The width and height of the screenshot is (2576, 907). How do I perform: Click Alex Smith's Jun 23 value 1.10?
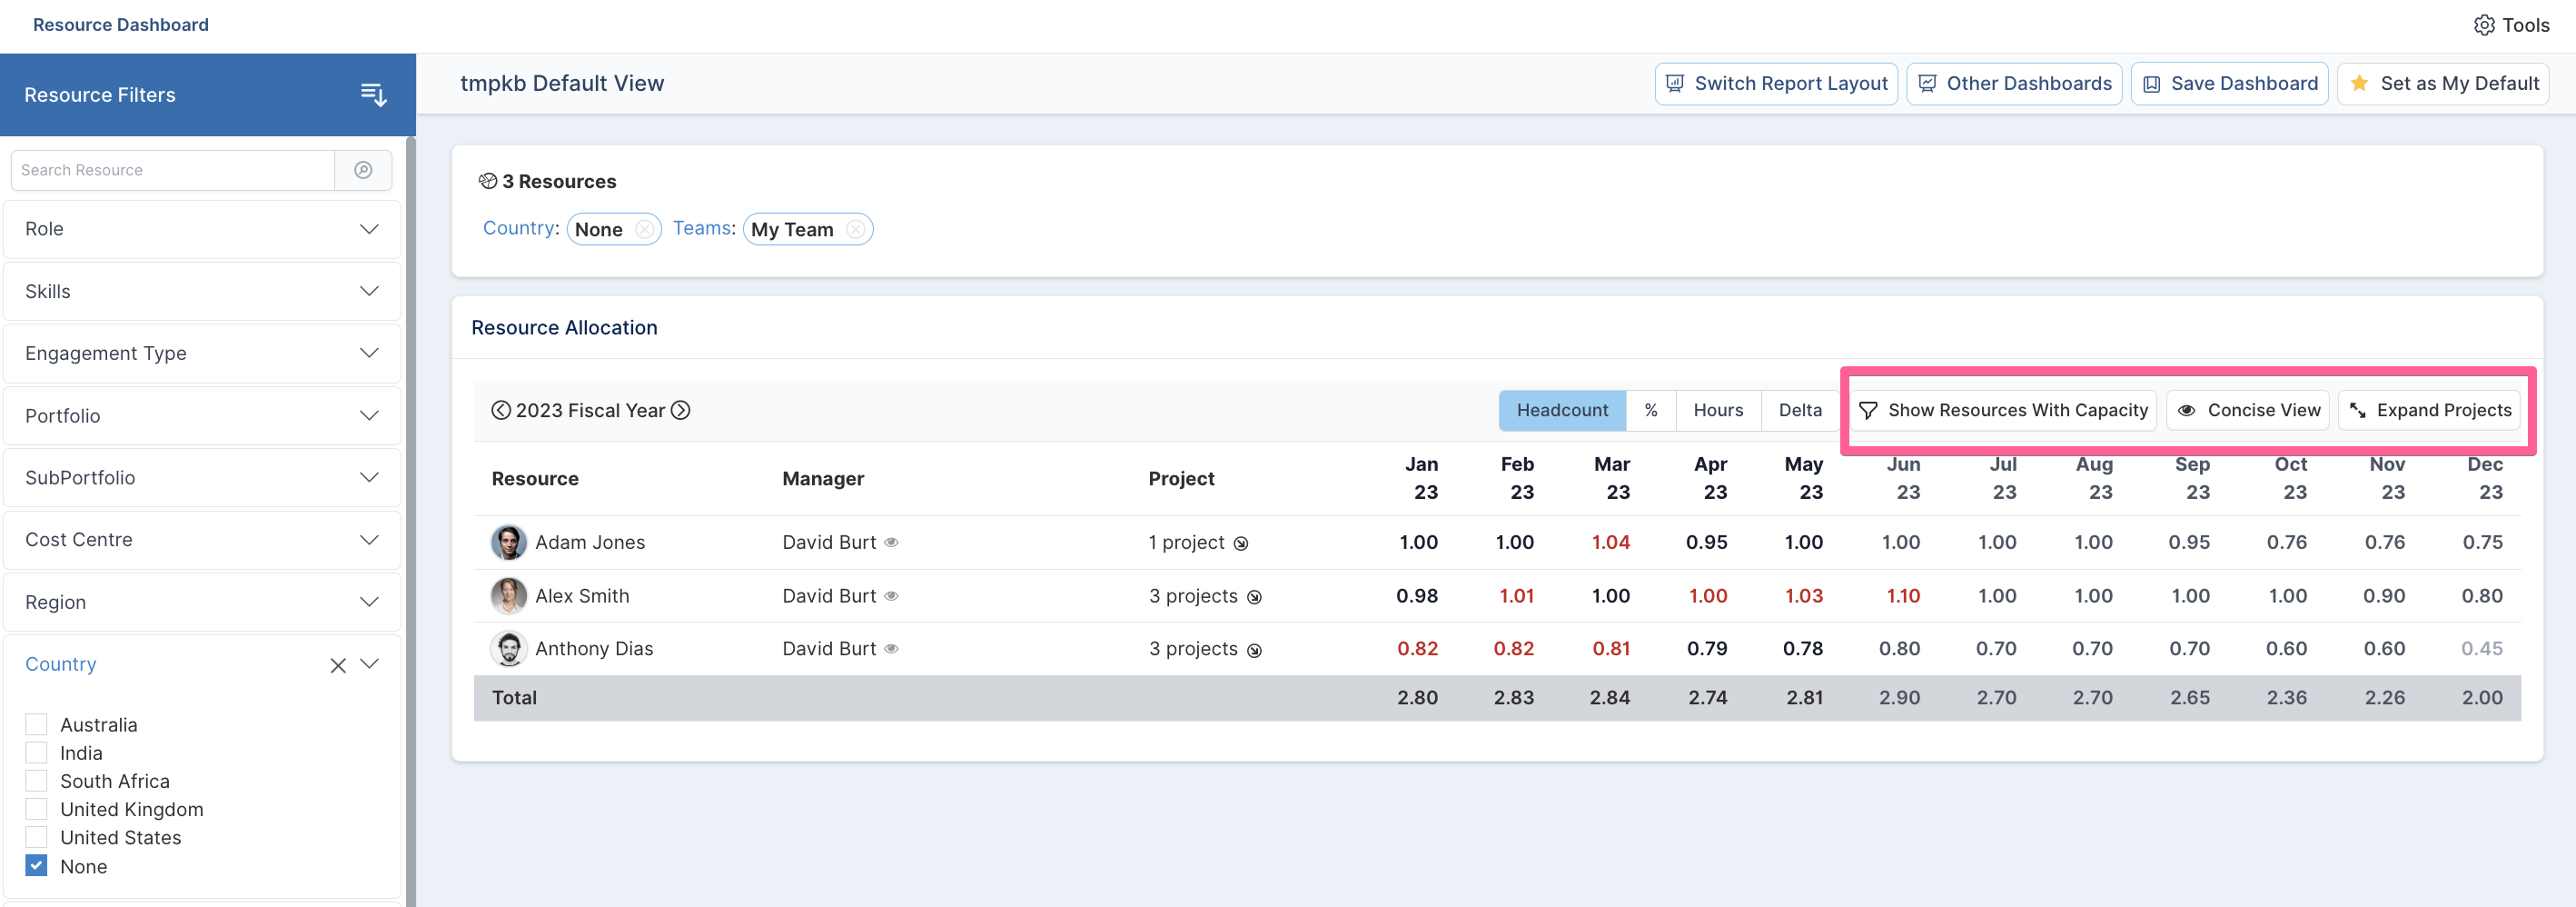coord(1903,596)
